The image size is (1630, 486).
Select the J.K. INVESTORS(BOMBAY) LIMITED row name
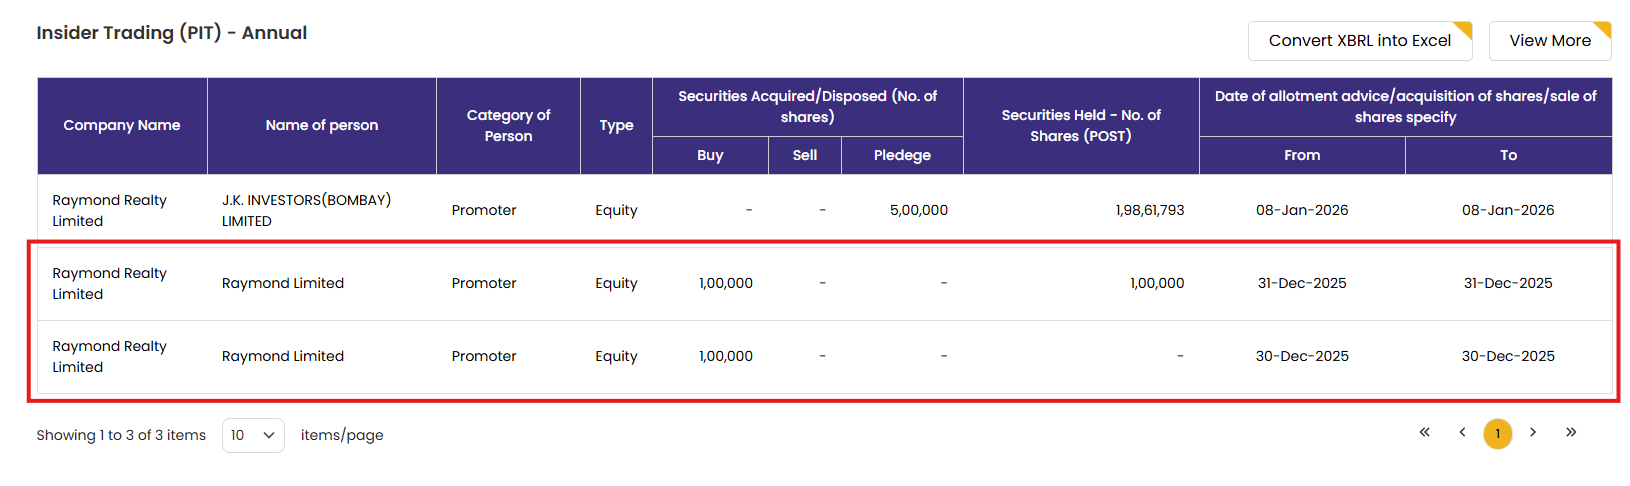click(306, 210)
